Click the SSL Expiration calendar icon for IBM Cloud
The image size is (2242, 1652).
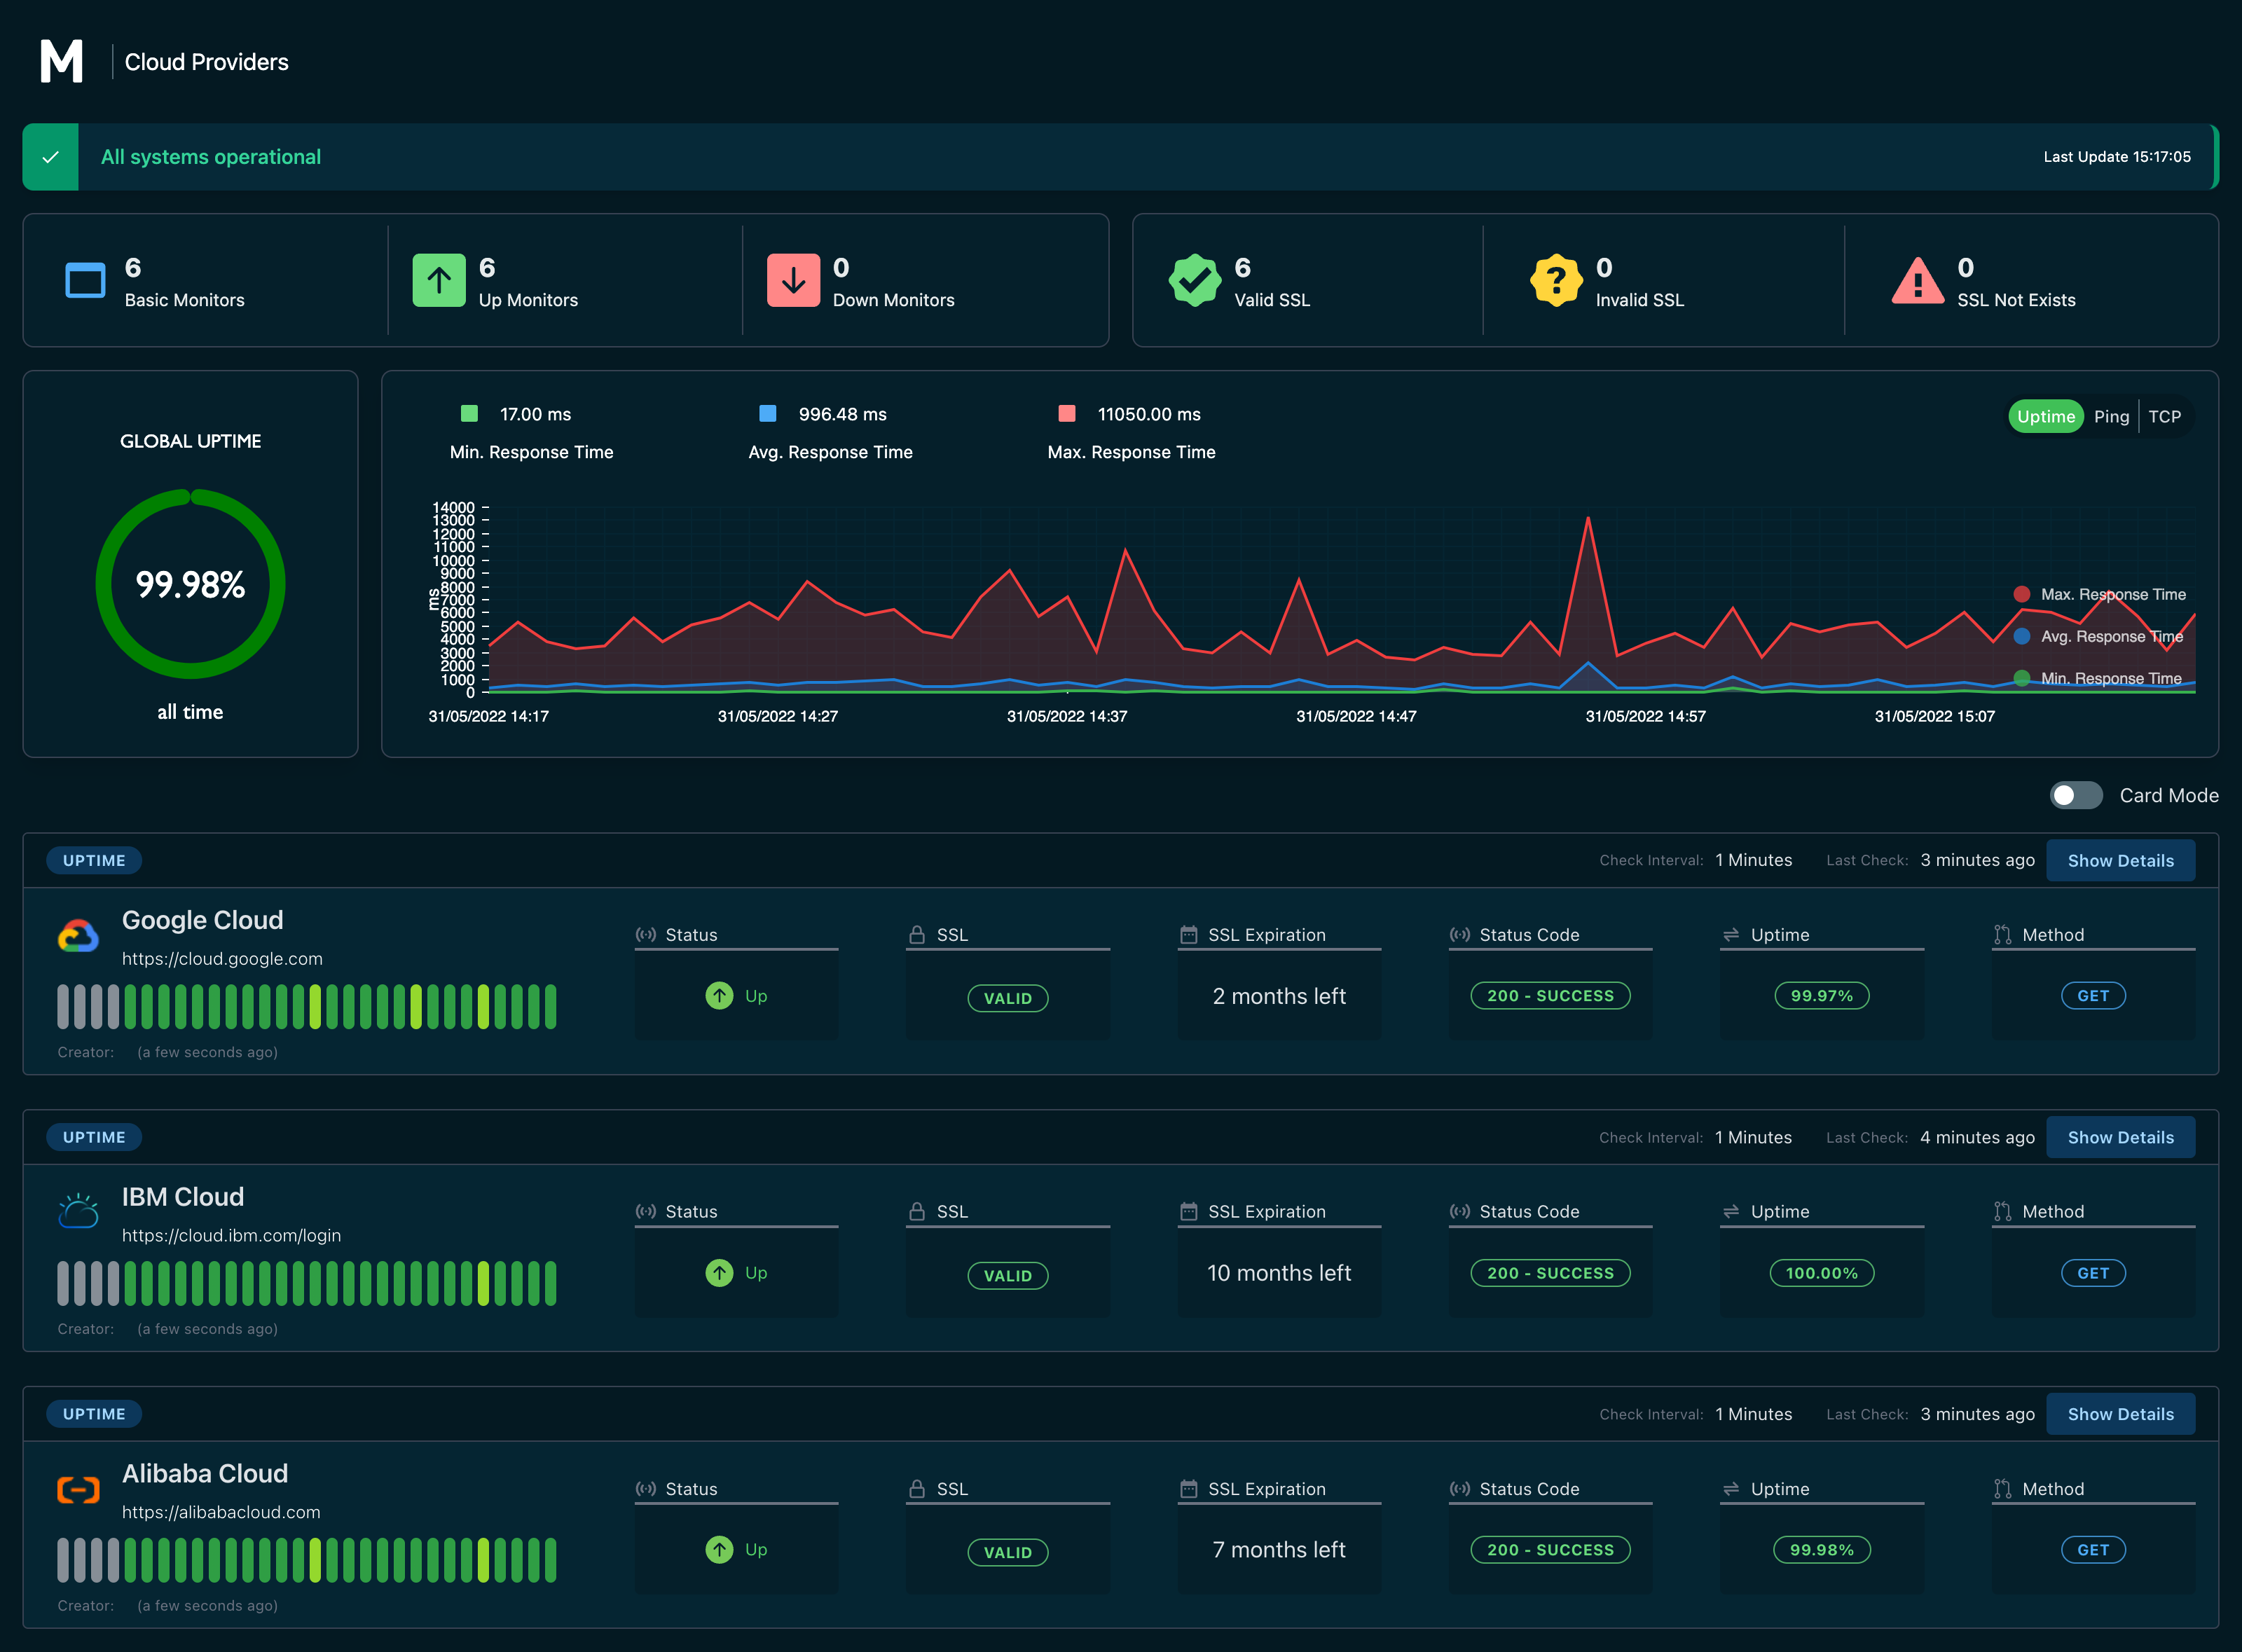[1188, 1212]
